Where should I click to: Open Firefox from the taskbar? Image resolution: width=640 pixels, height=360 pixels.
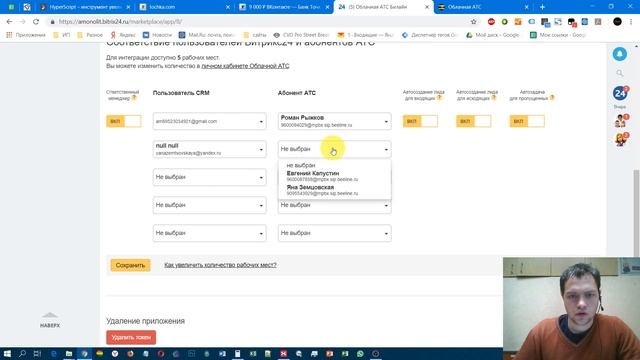pyautogui.click(x=130, y=353)
